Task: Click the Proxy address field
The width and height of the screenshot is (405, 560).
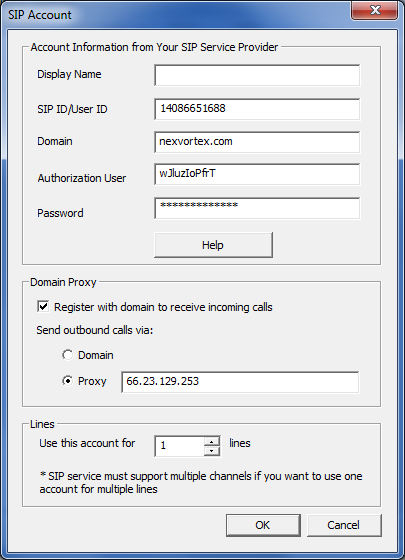Action: pos(240,382)
